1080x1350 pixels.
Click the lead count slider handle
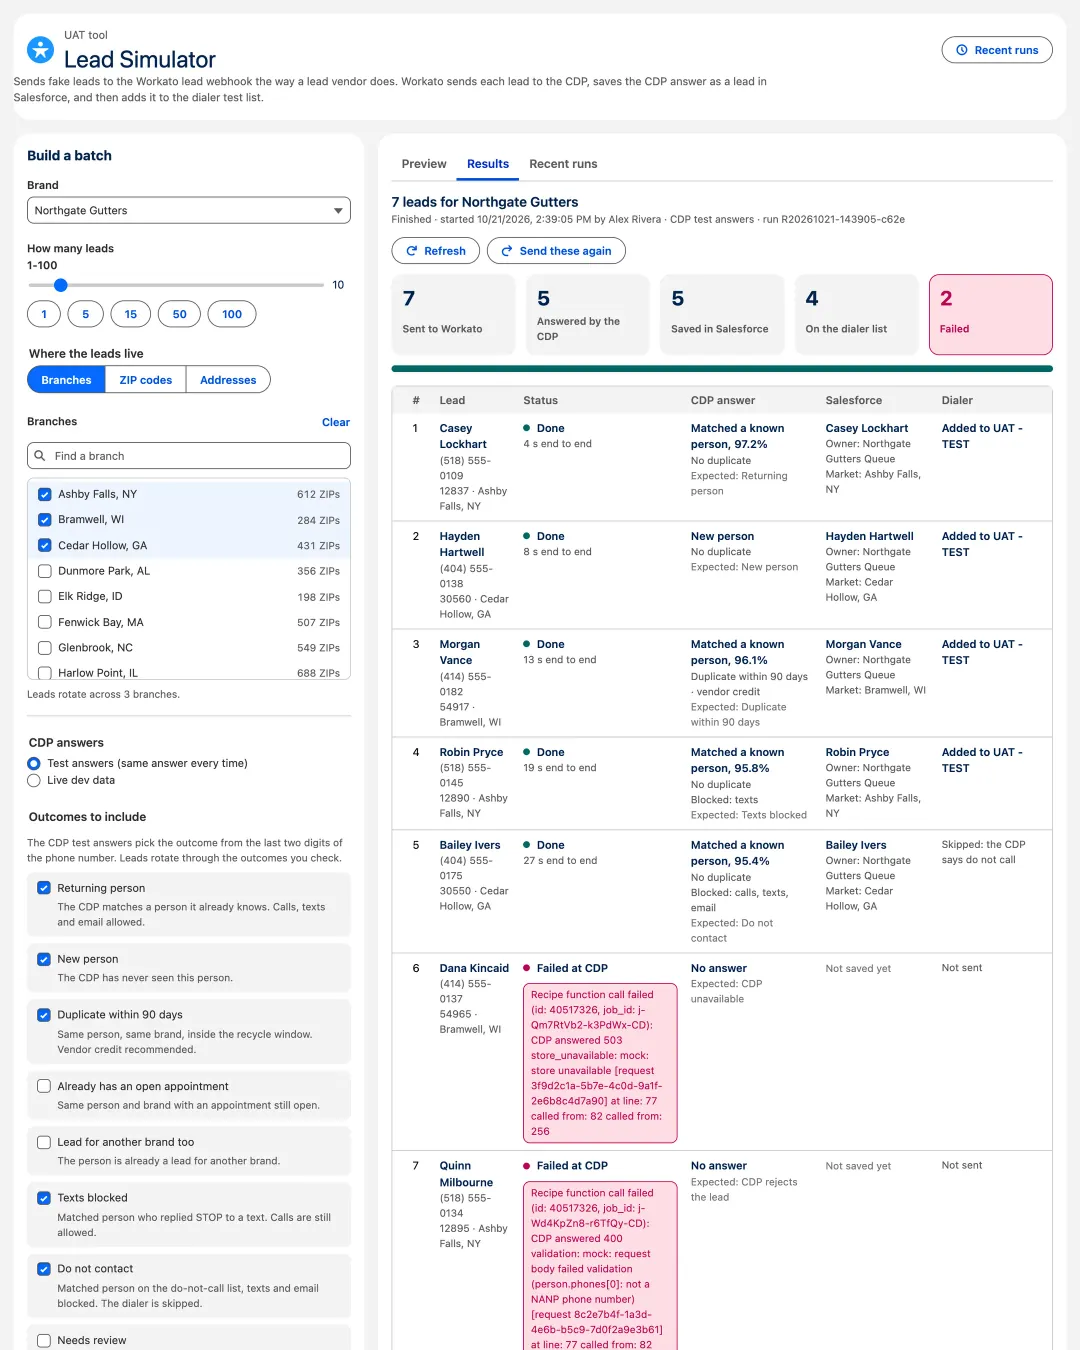point(60,285)
